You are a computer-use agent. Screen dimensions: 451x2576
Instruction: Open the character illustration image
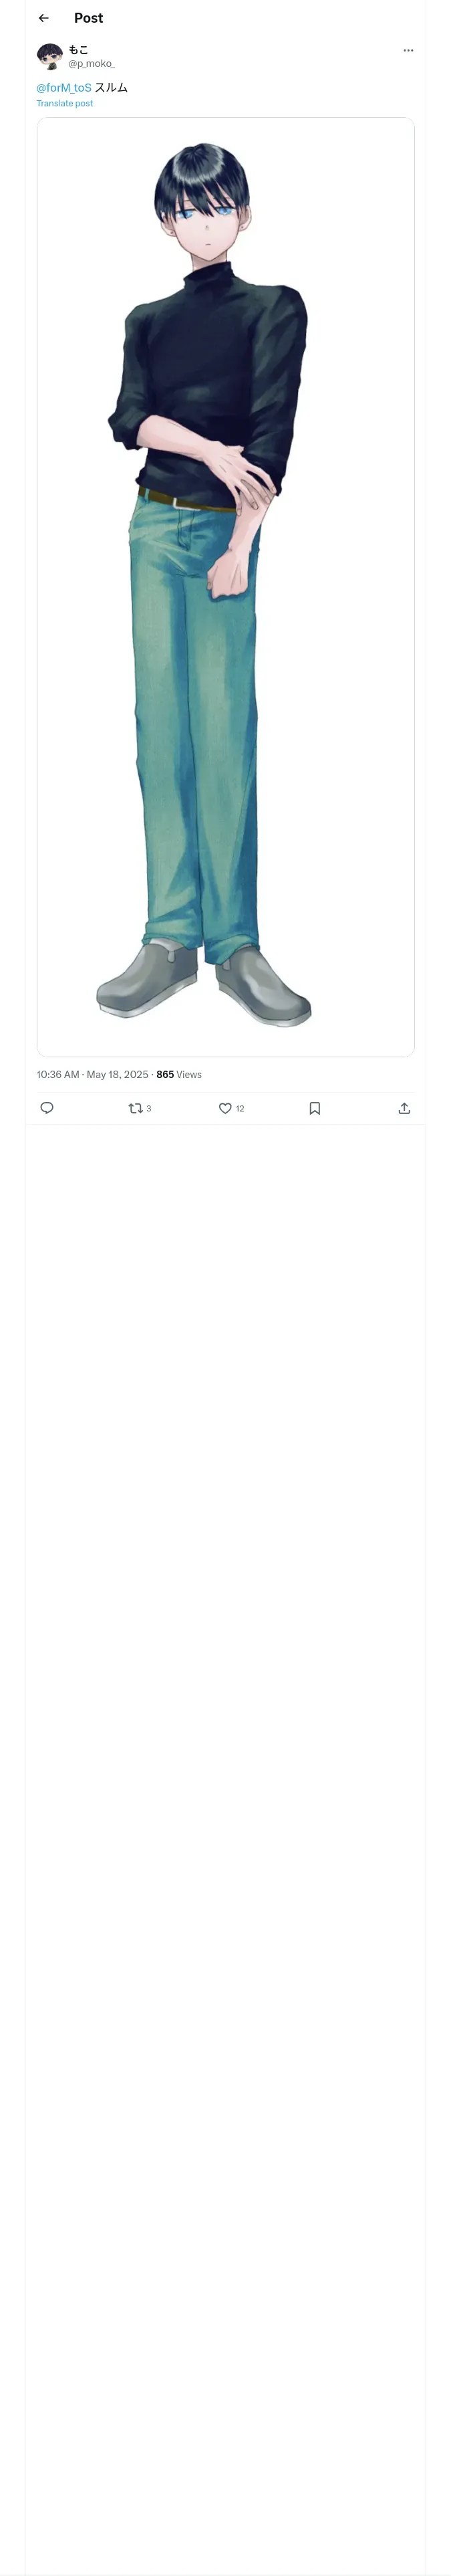(x=225, y=586)
